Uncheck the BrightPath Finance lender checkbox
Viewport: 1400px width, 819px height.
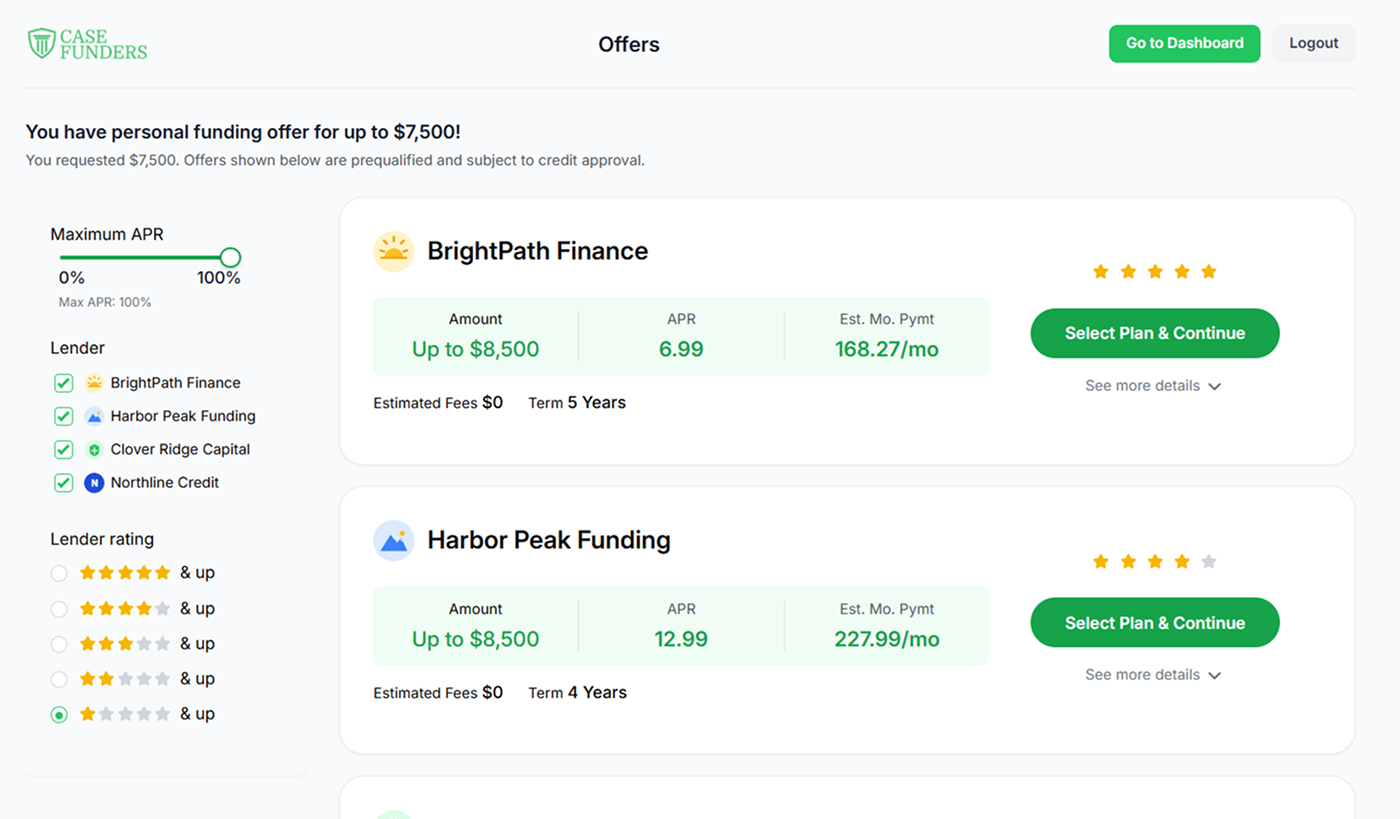coord(64,383)
